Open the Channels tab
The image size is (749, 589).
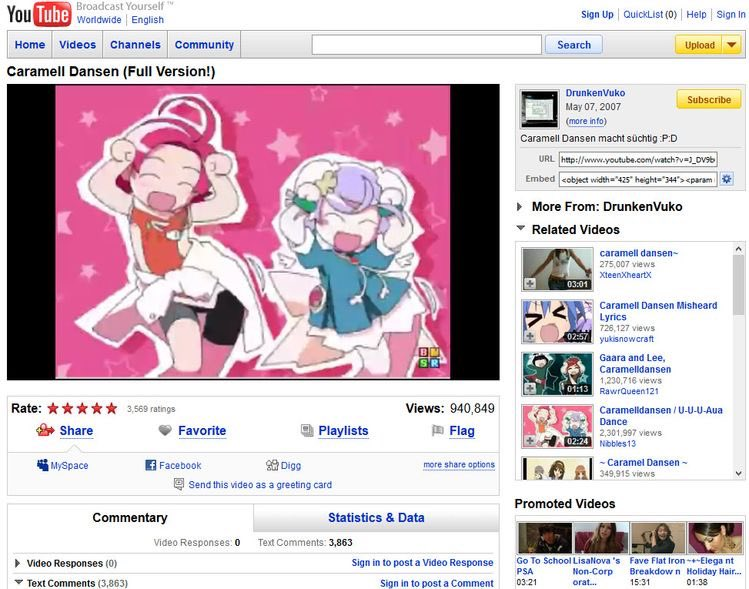[135, 45]
